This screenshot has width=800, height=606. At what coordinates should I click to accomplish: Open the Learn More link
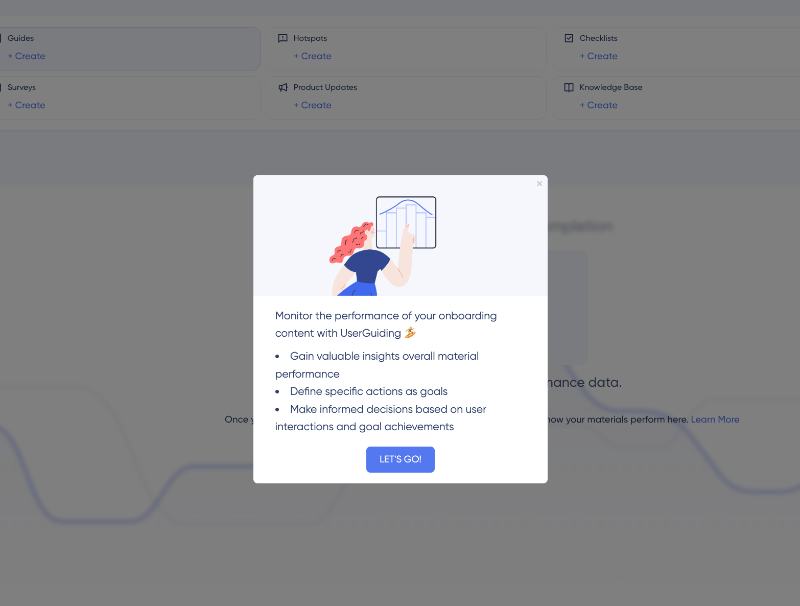[x=715, y=419]
